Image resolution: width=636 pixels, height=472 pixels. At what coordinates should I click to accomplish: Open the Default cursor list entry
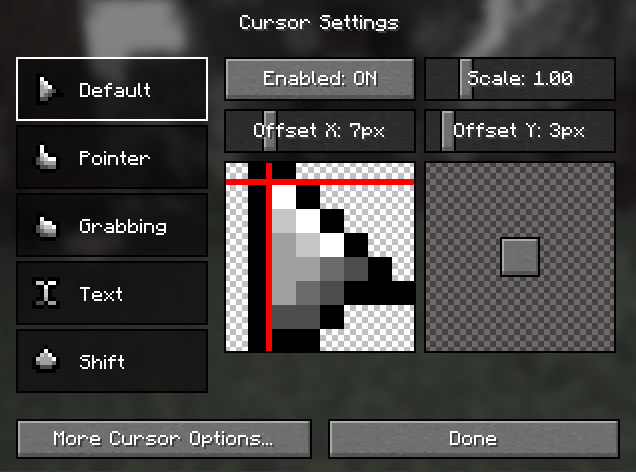112,89
